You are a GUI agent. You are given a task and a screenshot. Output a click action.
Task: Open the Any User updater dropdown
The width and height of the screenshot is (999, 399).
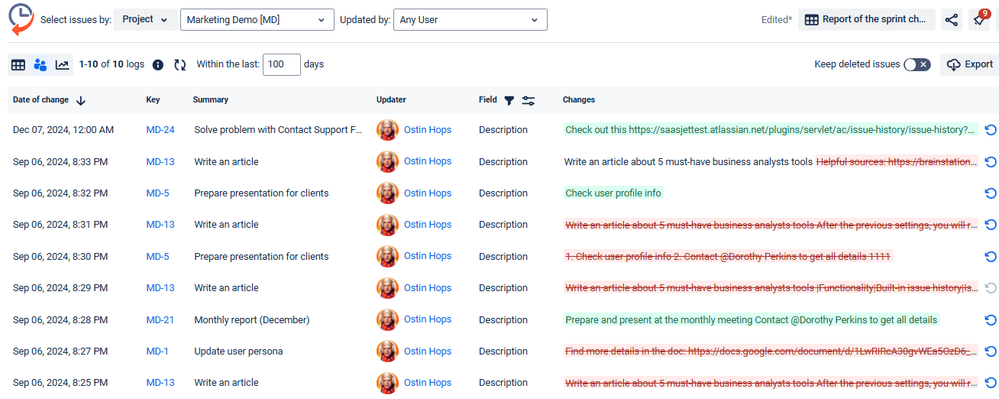click(470, 20)
